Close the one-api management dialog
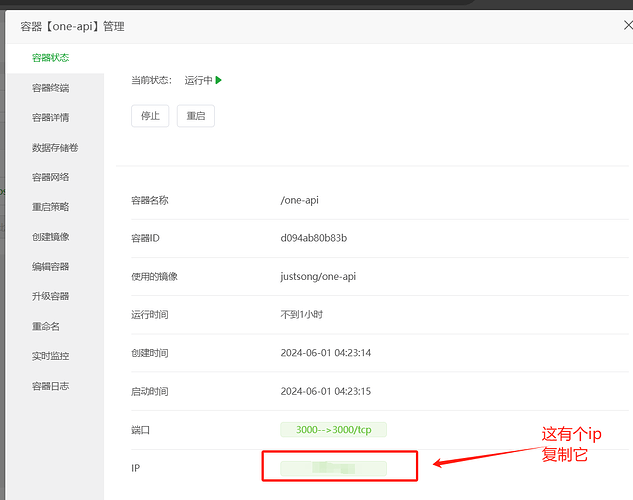This screenshot has height=500, width=633. [628, 25]
